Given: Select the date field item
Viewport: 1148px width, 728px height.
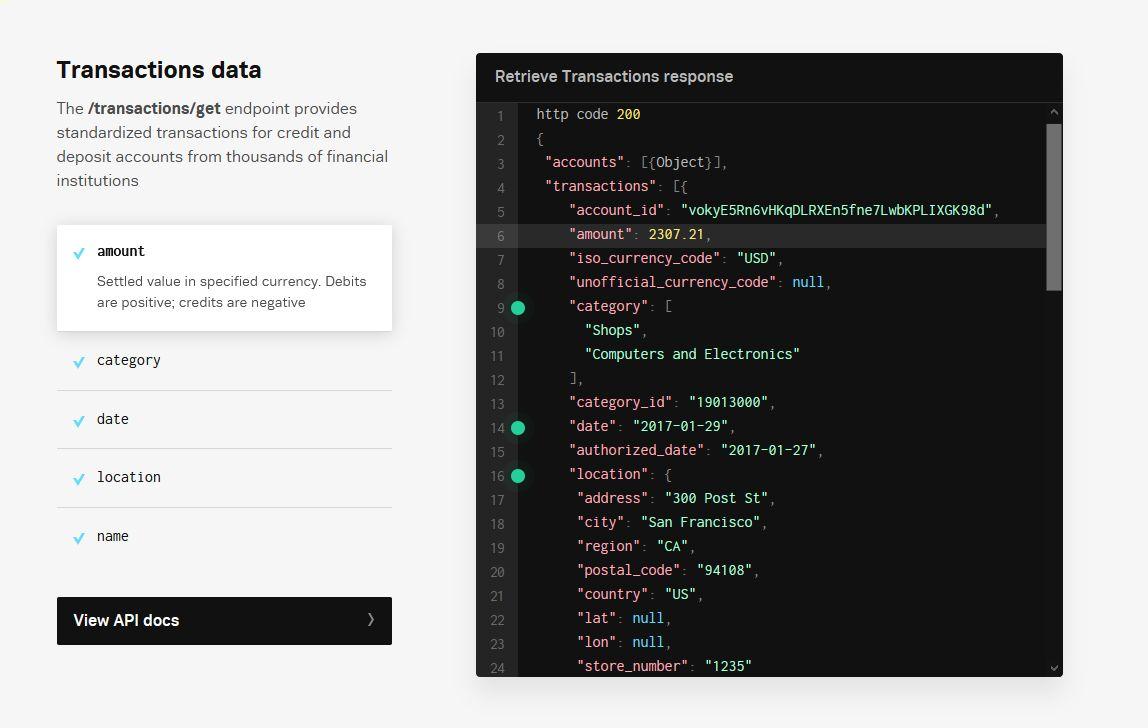Looking at the screenshot, I should pyautogui.click(x=224, y=420).
